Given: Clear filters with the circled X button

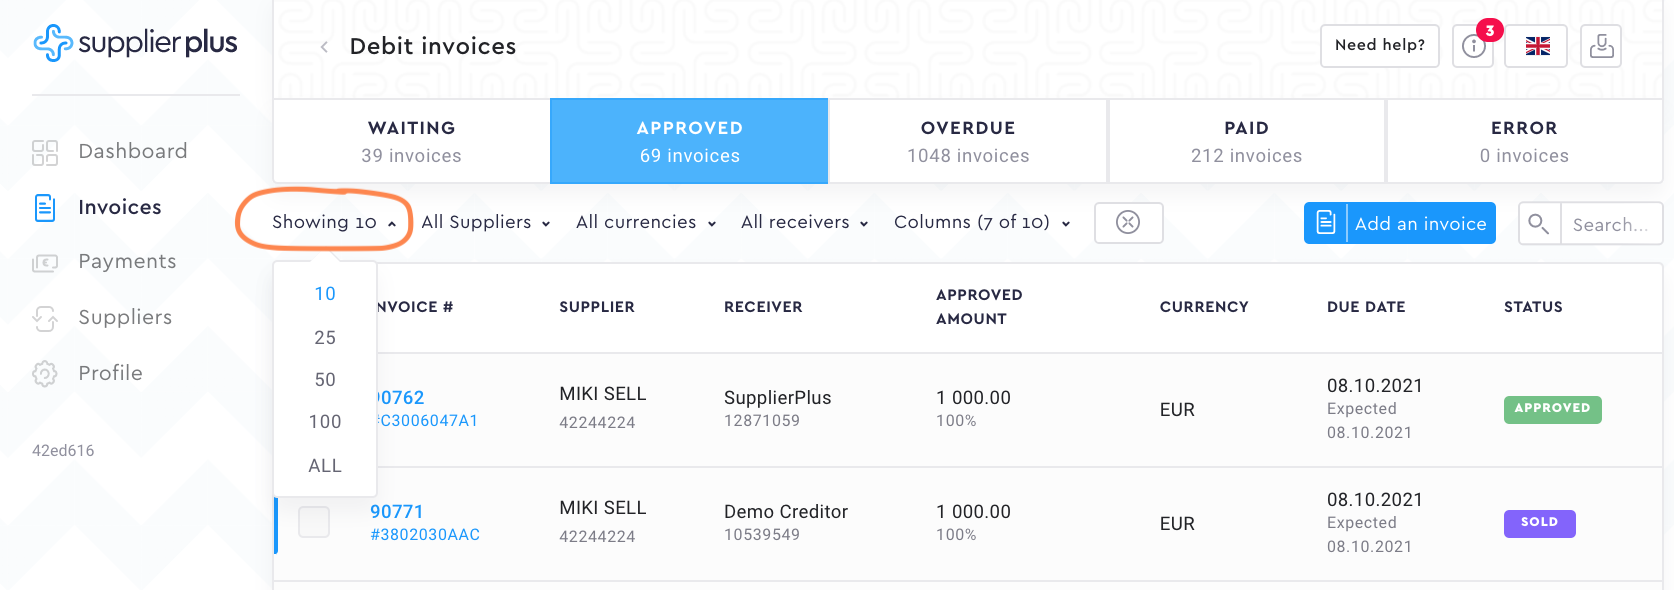Looking at the screenshot, I should 1128,223.
